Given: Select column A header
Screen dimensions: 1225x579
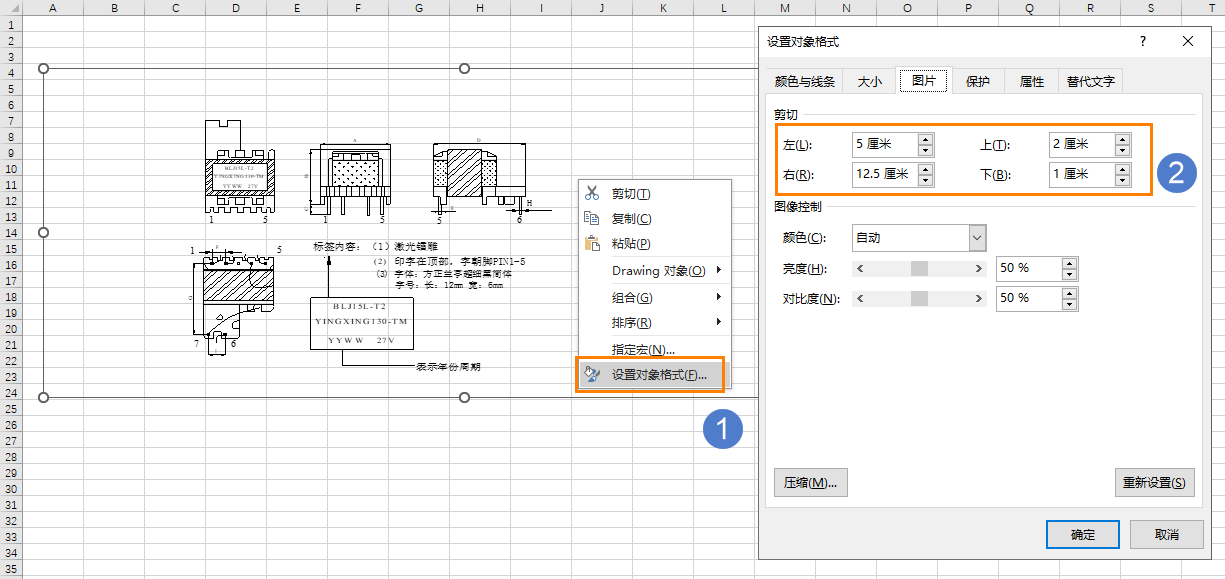Looking at the screenshot, I should (x=52, y=8).
